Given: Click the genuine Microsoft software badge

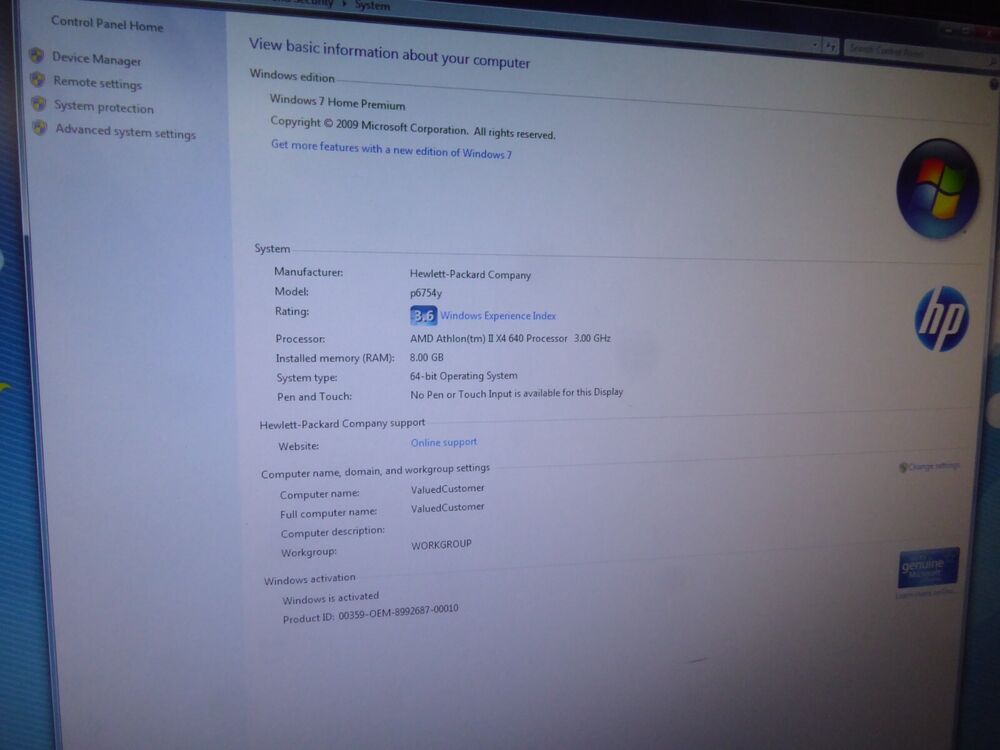Looking at the screenshot, I should [x=929, y=567].
